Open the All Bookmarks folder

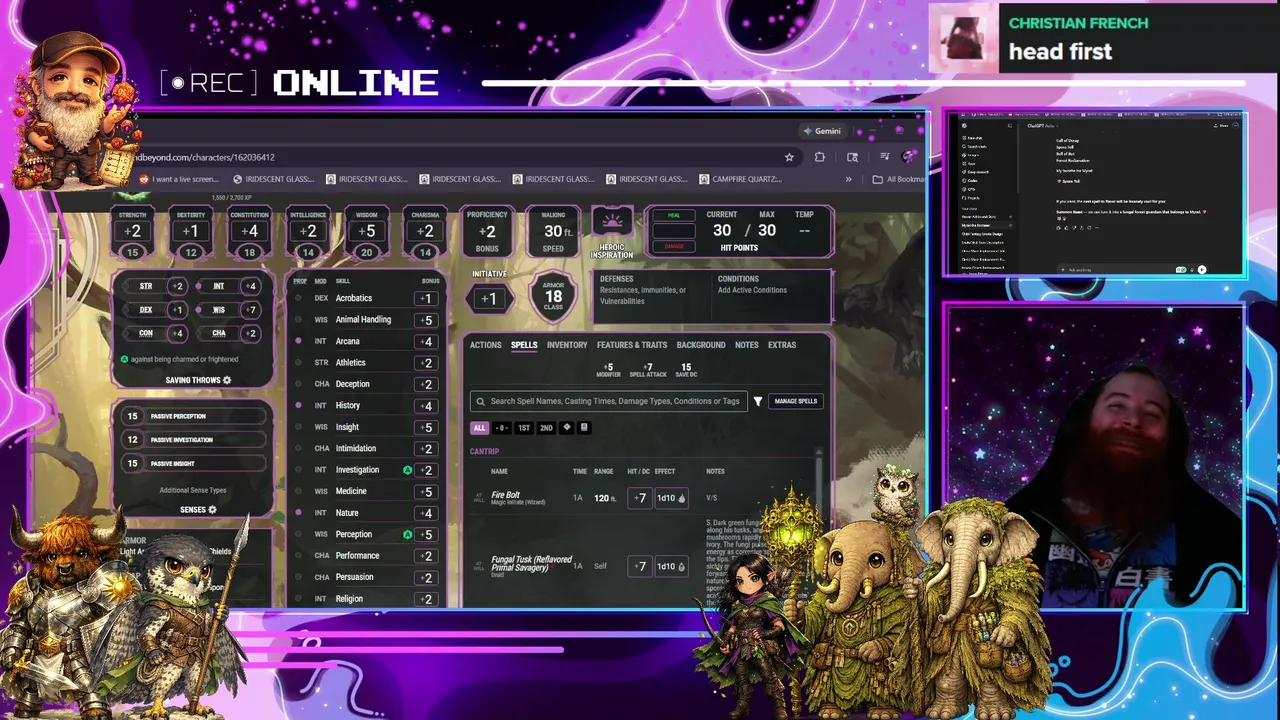(898, 179)
